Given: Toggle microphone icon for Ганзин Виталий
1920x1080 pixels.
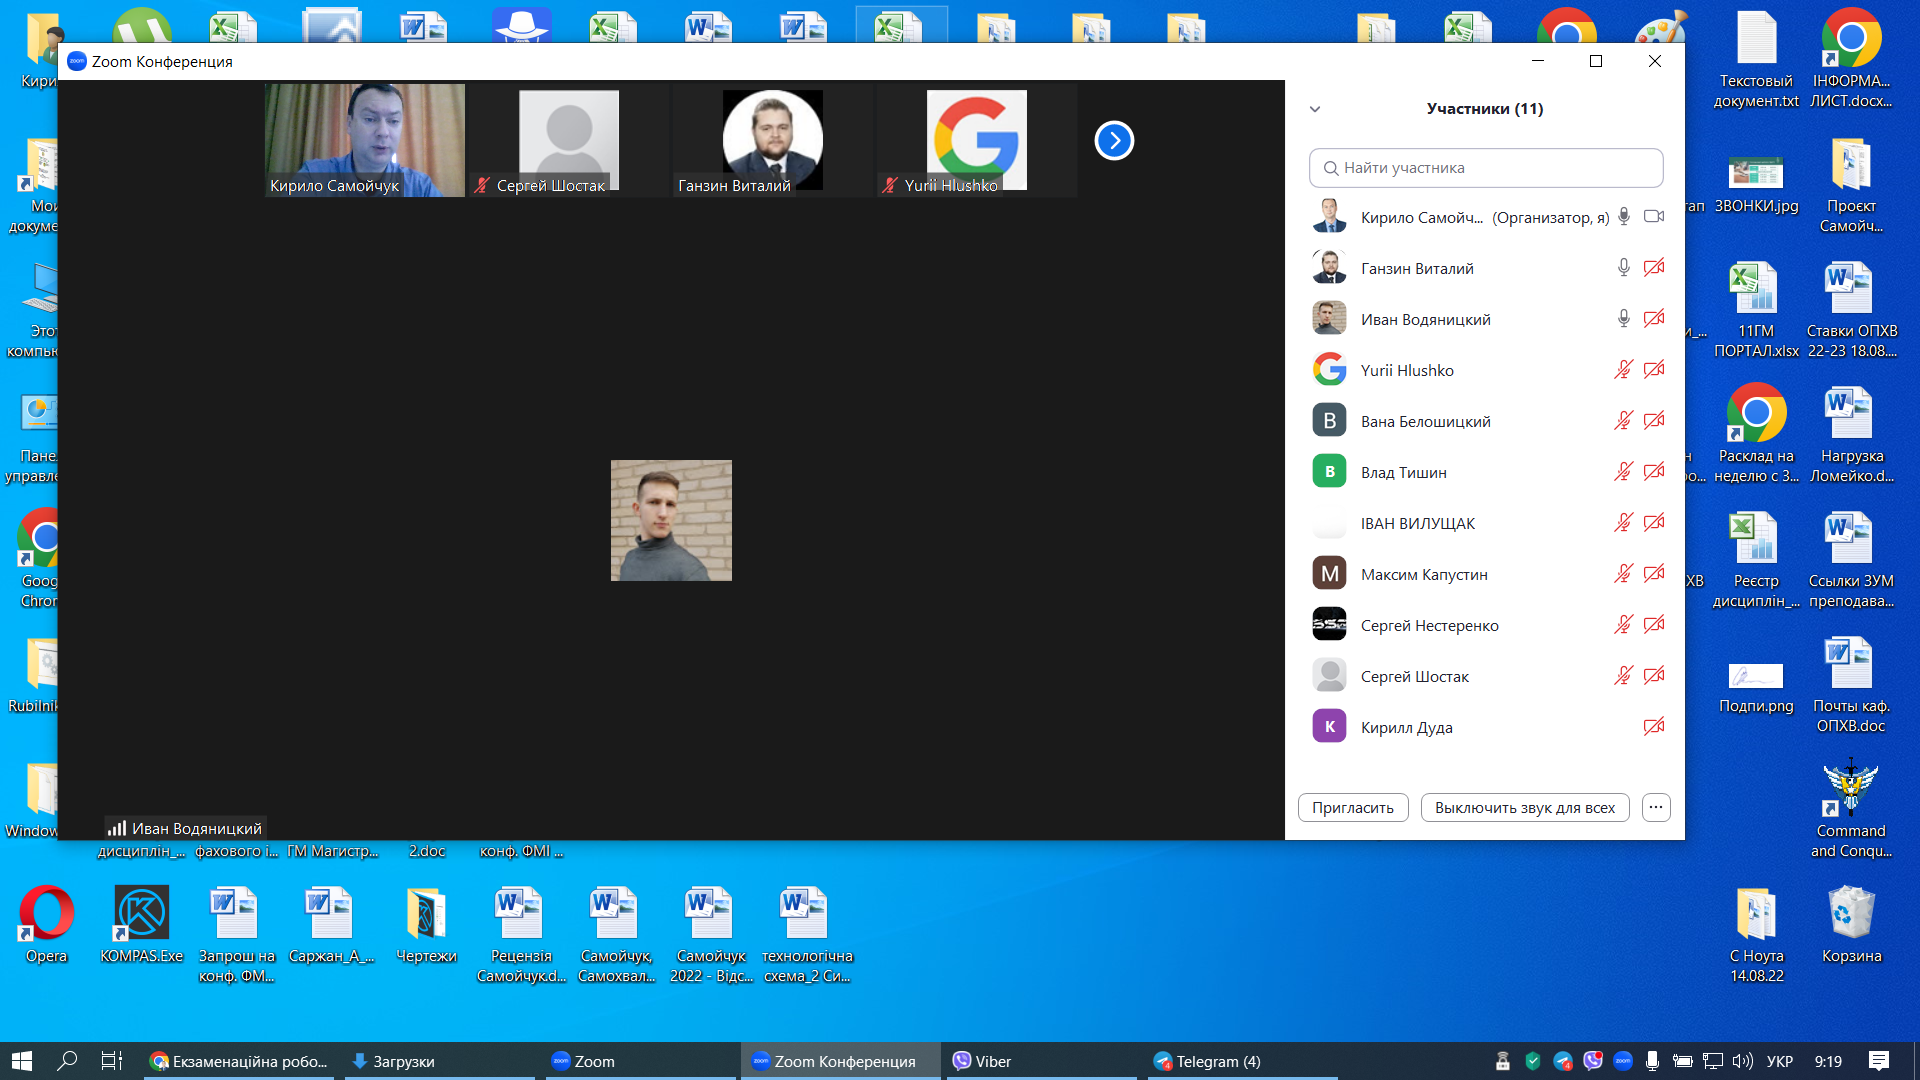Looking at the screenshot, I should click(1624, 268).
